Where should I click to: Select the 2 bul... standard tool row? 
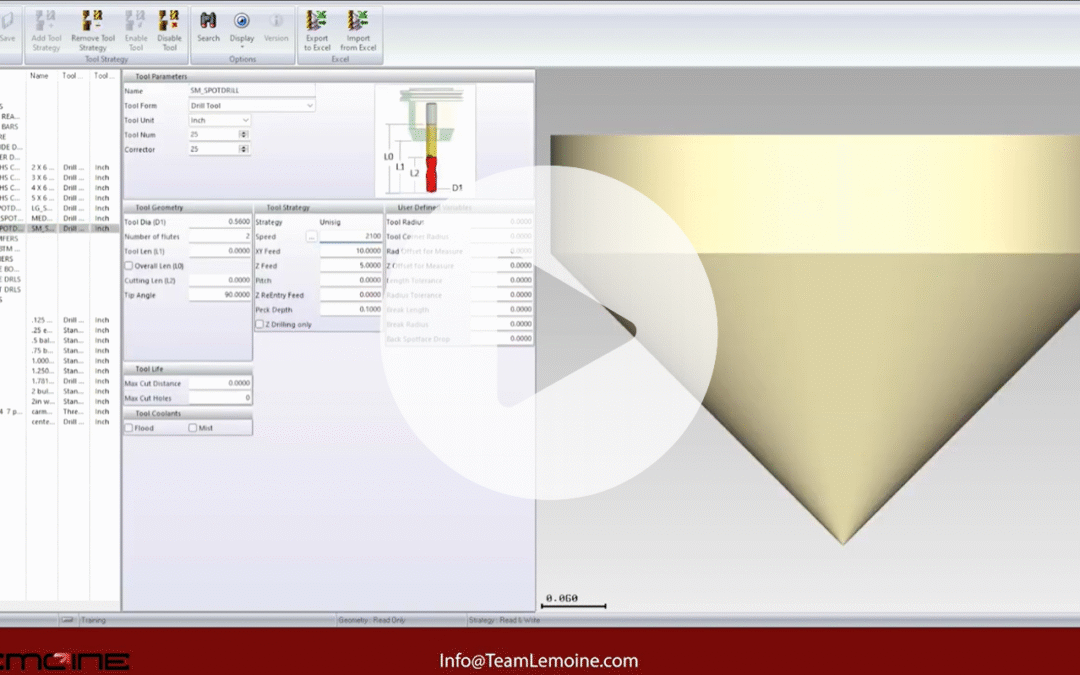59,391
